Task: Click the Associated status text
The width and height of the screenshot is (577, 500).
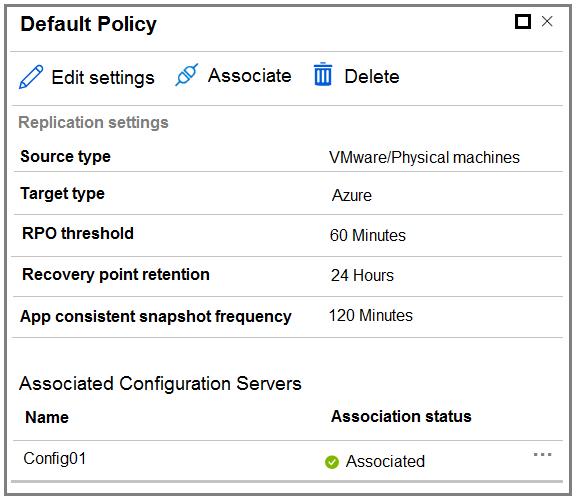Action: pyautogui.click(x=385, y=461)
